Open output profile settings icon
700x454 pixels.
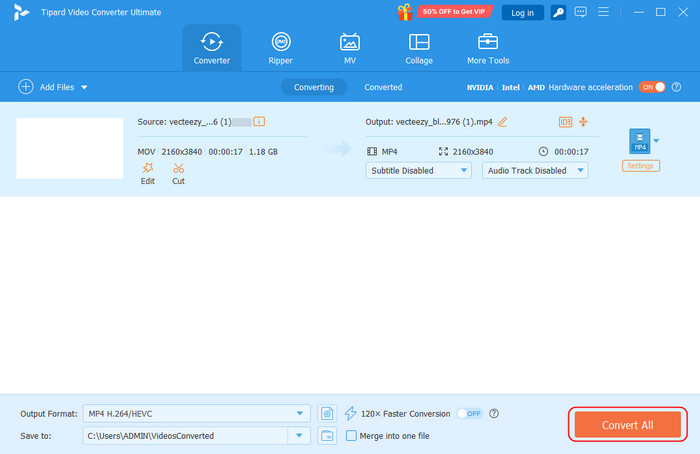coord(327,413)
